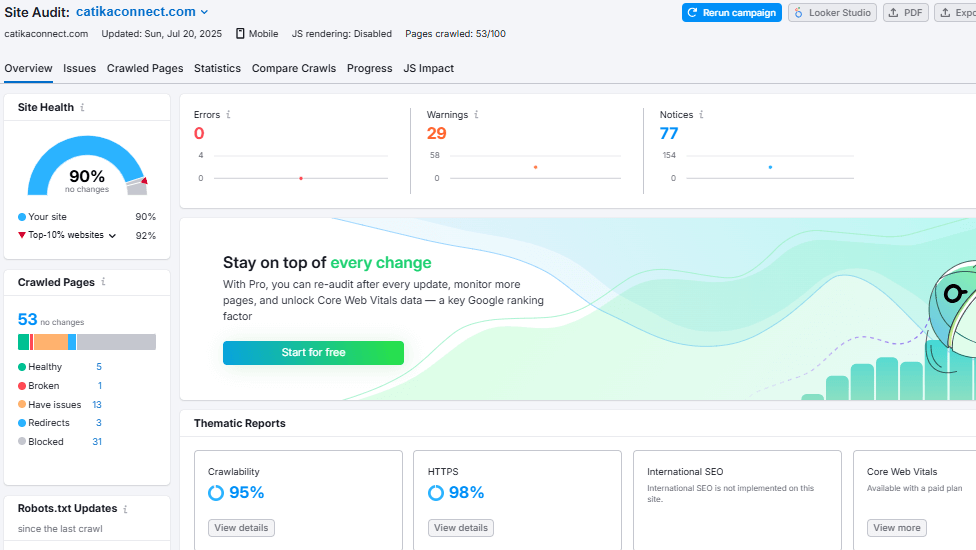View details for HTTPS report
Screen dimensions: 976x550
[461, 528]
